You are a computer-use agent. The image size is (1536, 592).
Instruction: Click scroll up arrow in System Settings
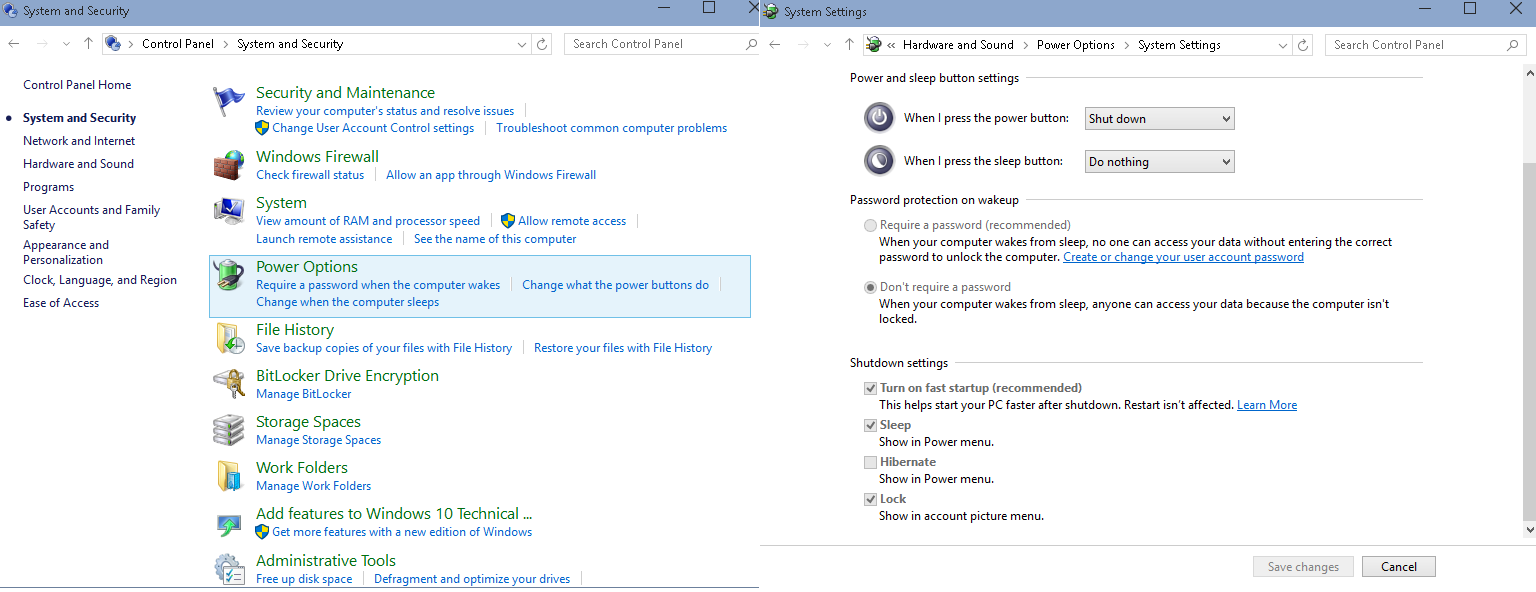[x=1528, y=73]
